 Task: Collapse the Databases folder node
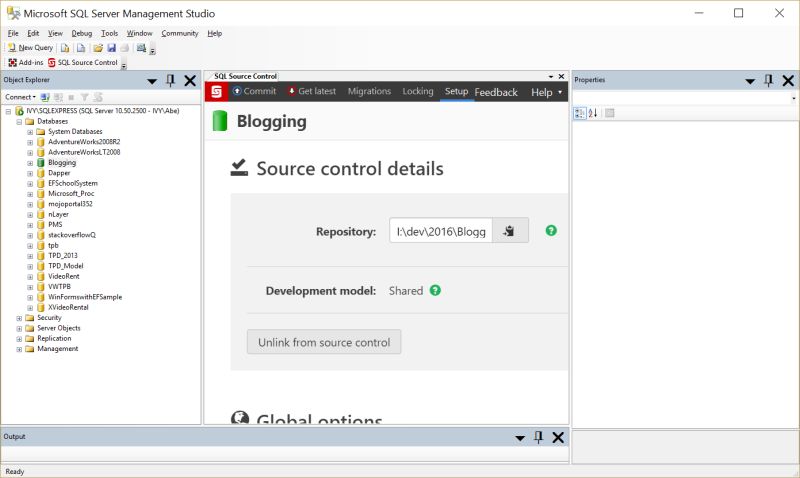click(x=19, y=121)
